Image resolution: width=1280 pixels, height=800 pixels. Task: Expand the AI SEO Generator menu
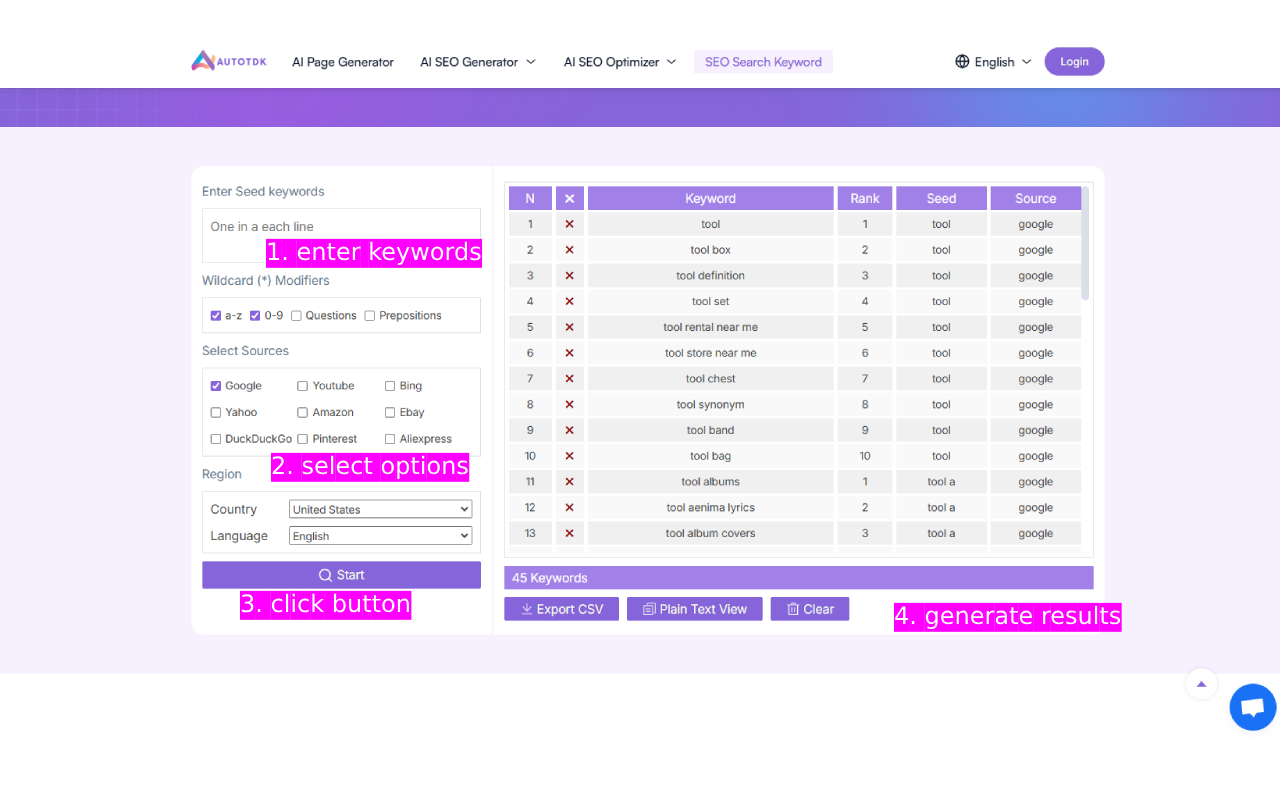tap(477, 62)
